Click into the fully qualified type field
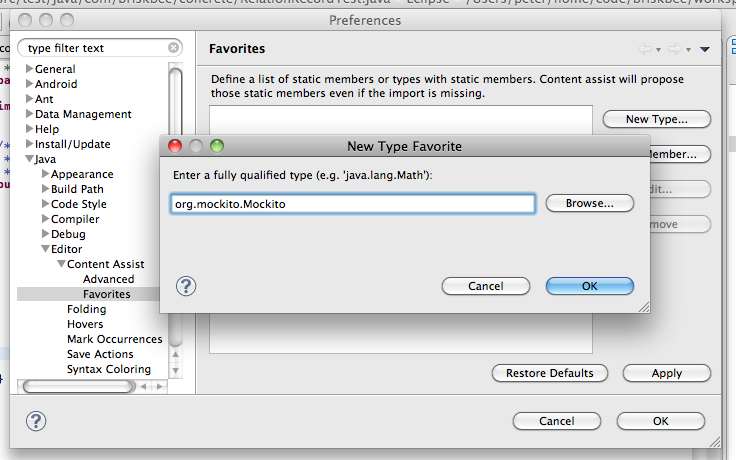This screenshot has width=736, height=460. [x=353, y=204]
